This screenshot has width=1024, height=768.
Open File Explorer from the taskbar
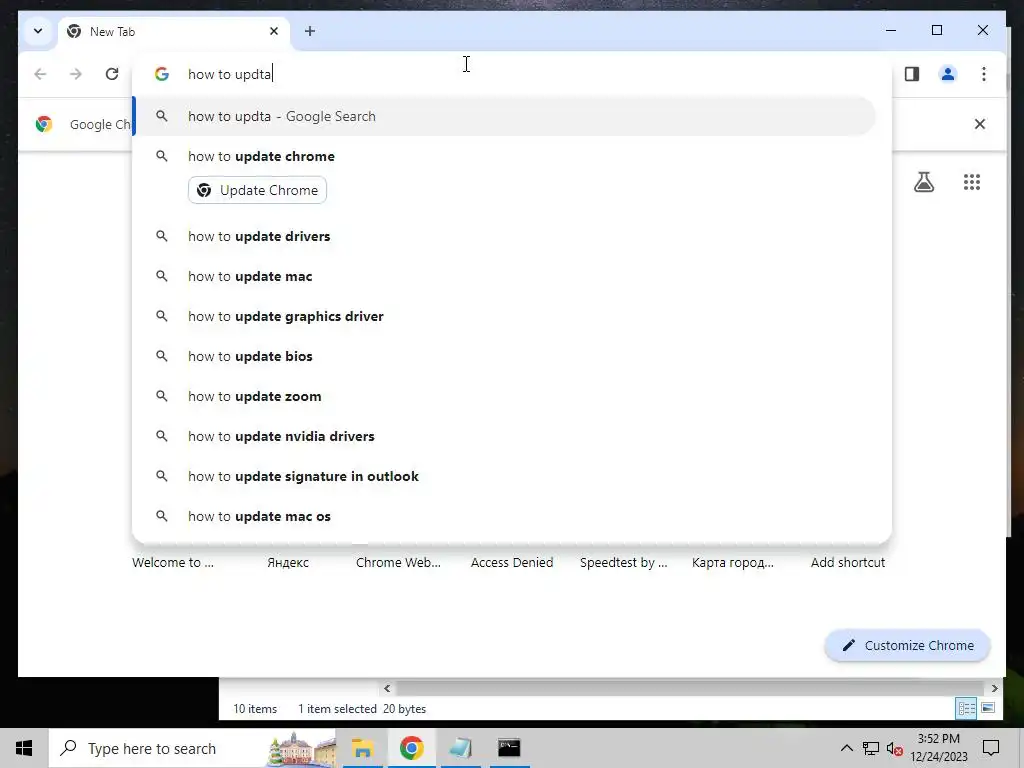(x=362, y=748)
